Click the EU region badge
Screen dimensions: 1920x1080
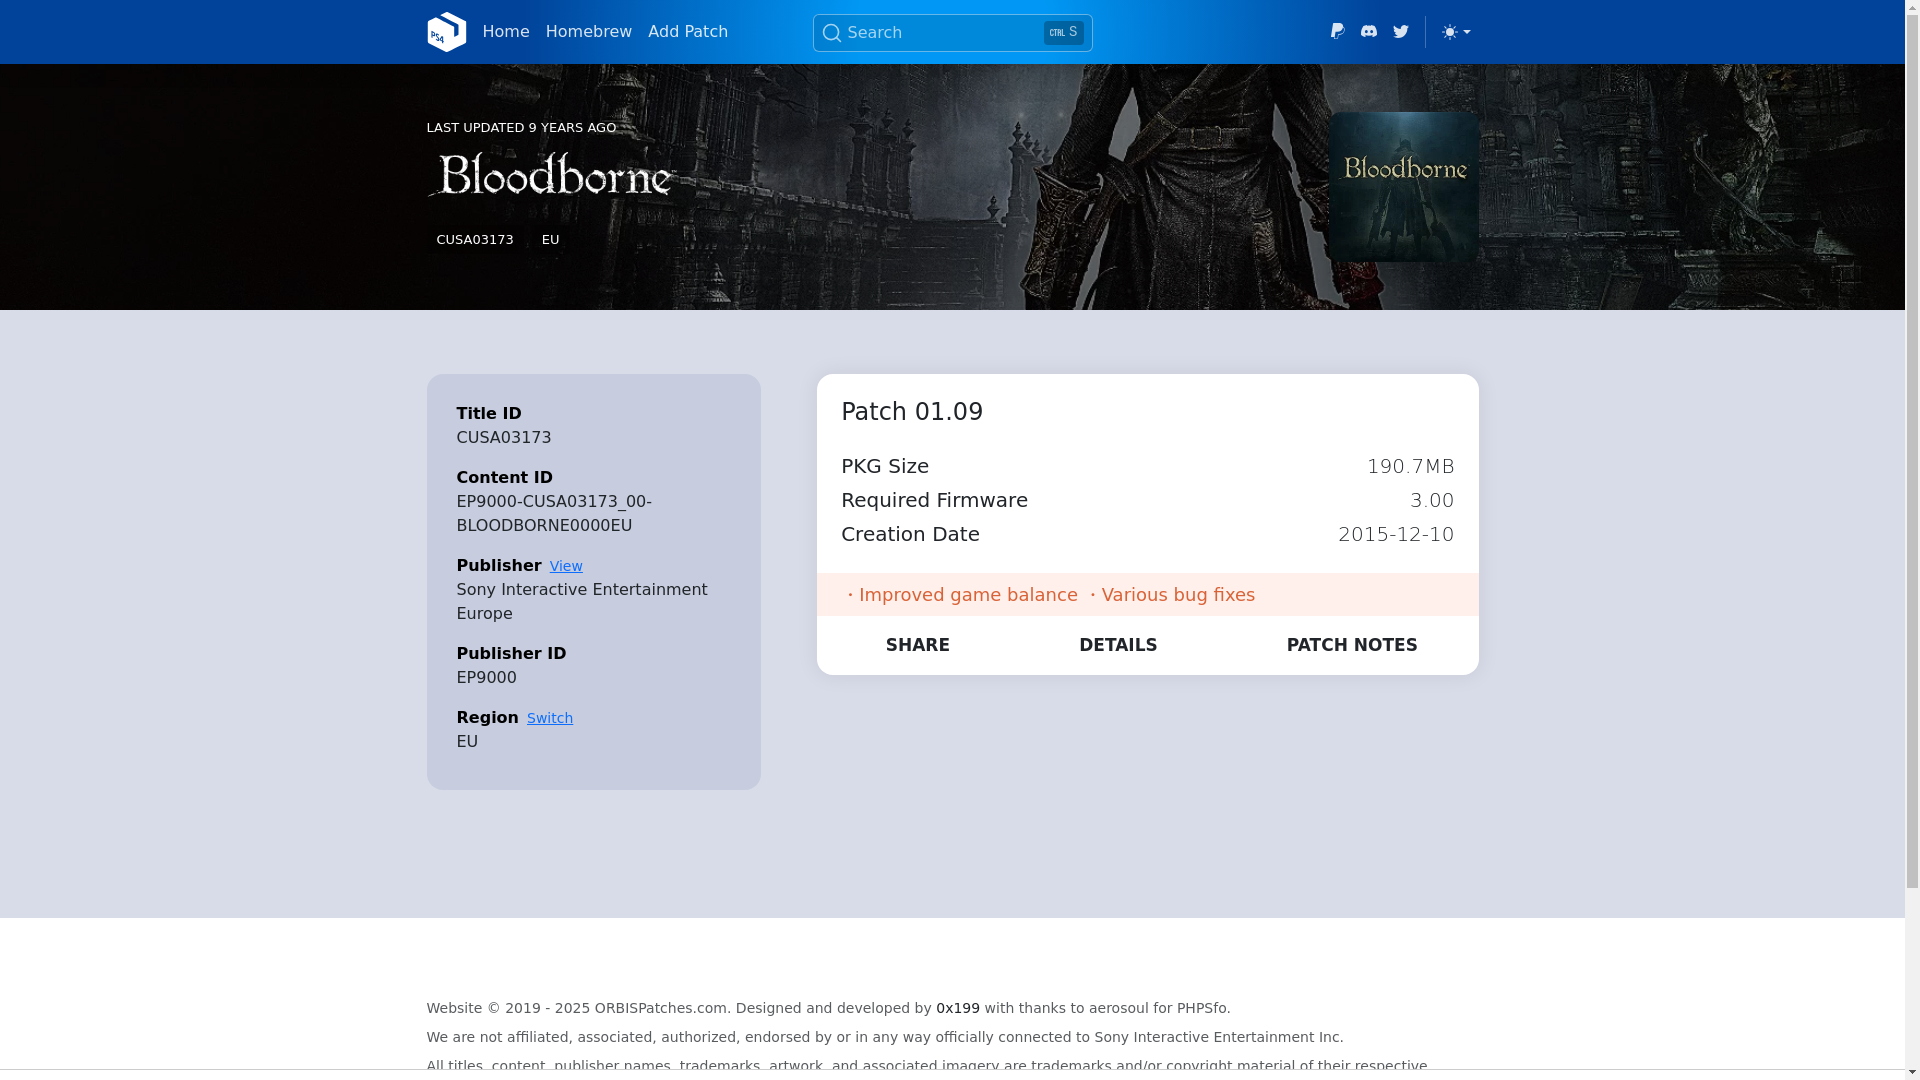pos(550,240)
